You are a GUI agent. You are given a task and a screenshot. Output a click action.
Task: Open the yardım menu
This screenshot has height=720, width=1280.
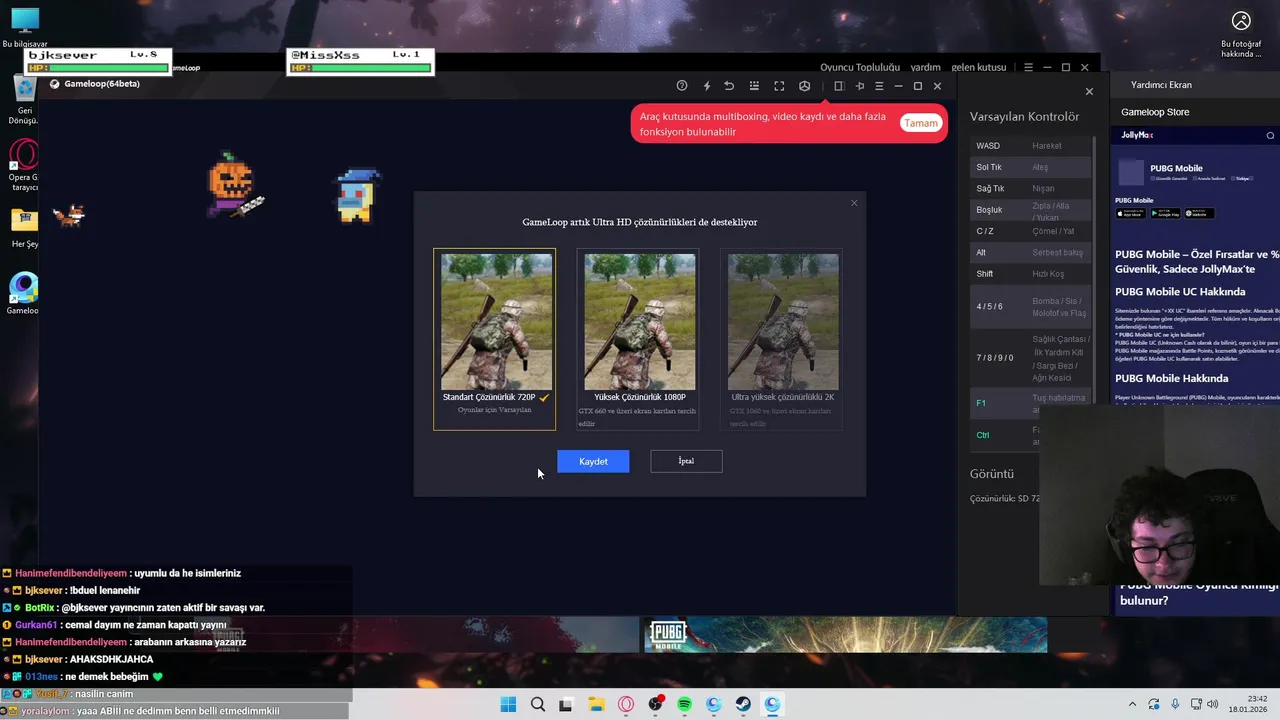pyautogui.click(x=925, y=67)
